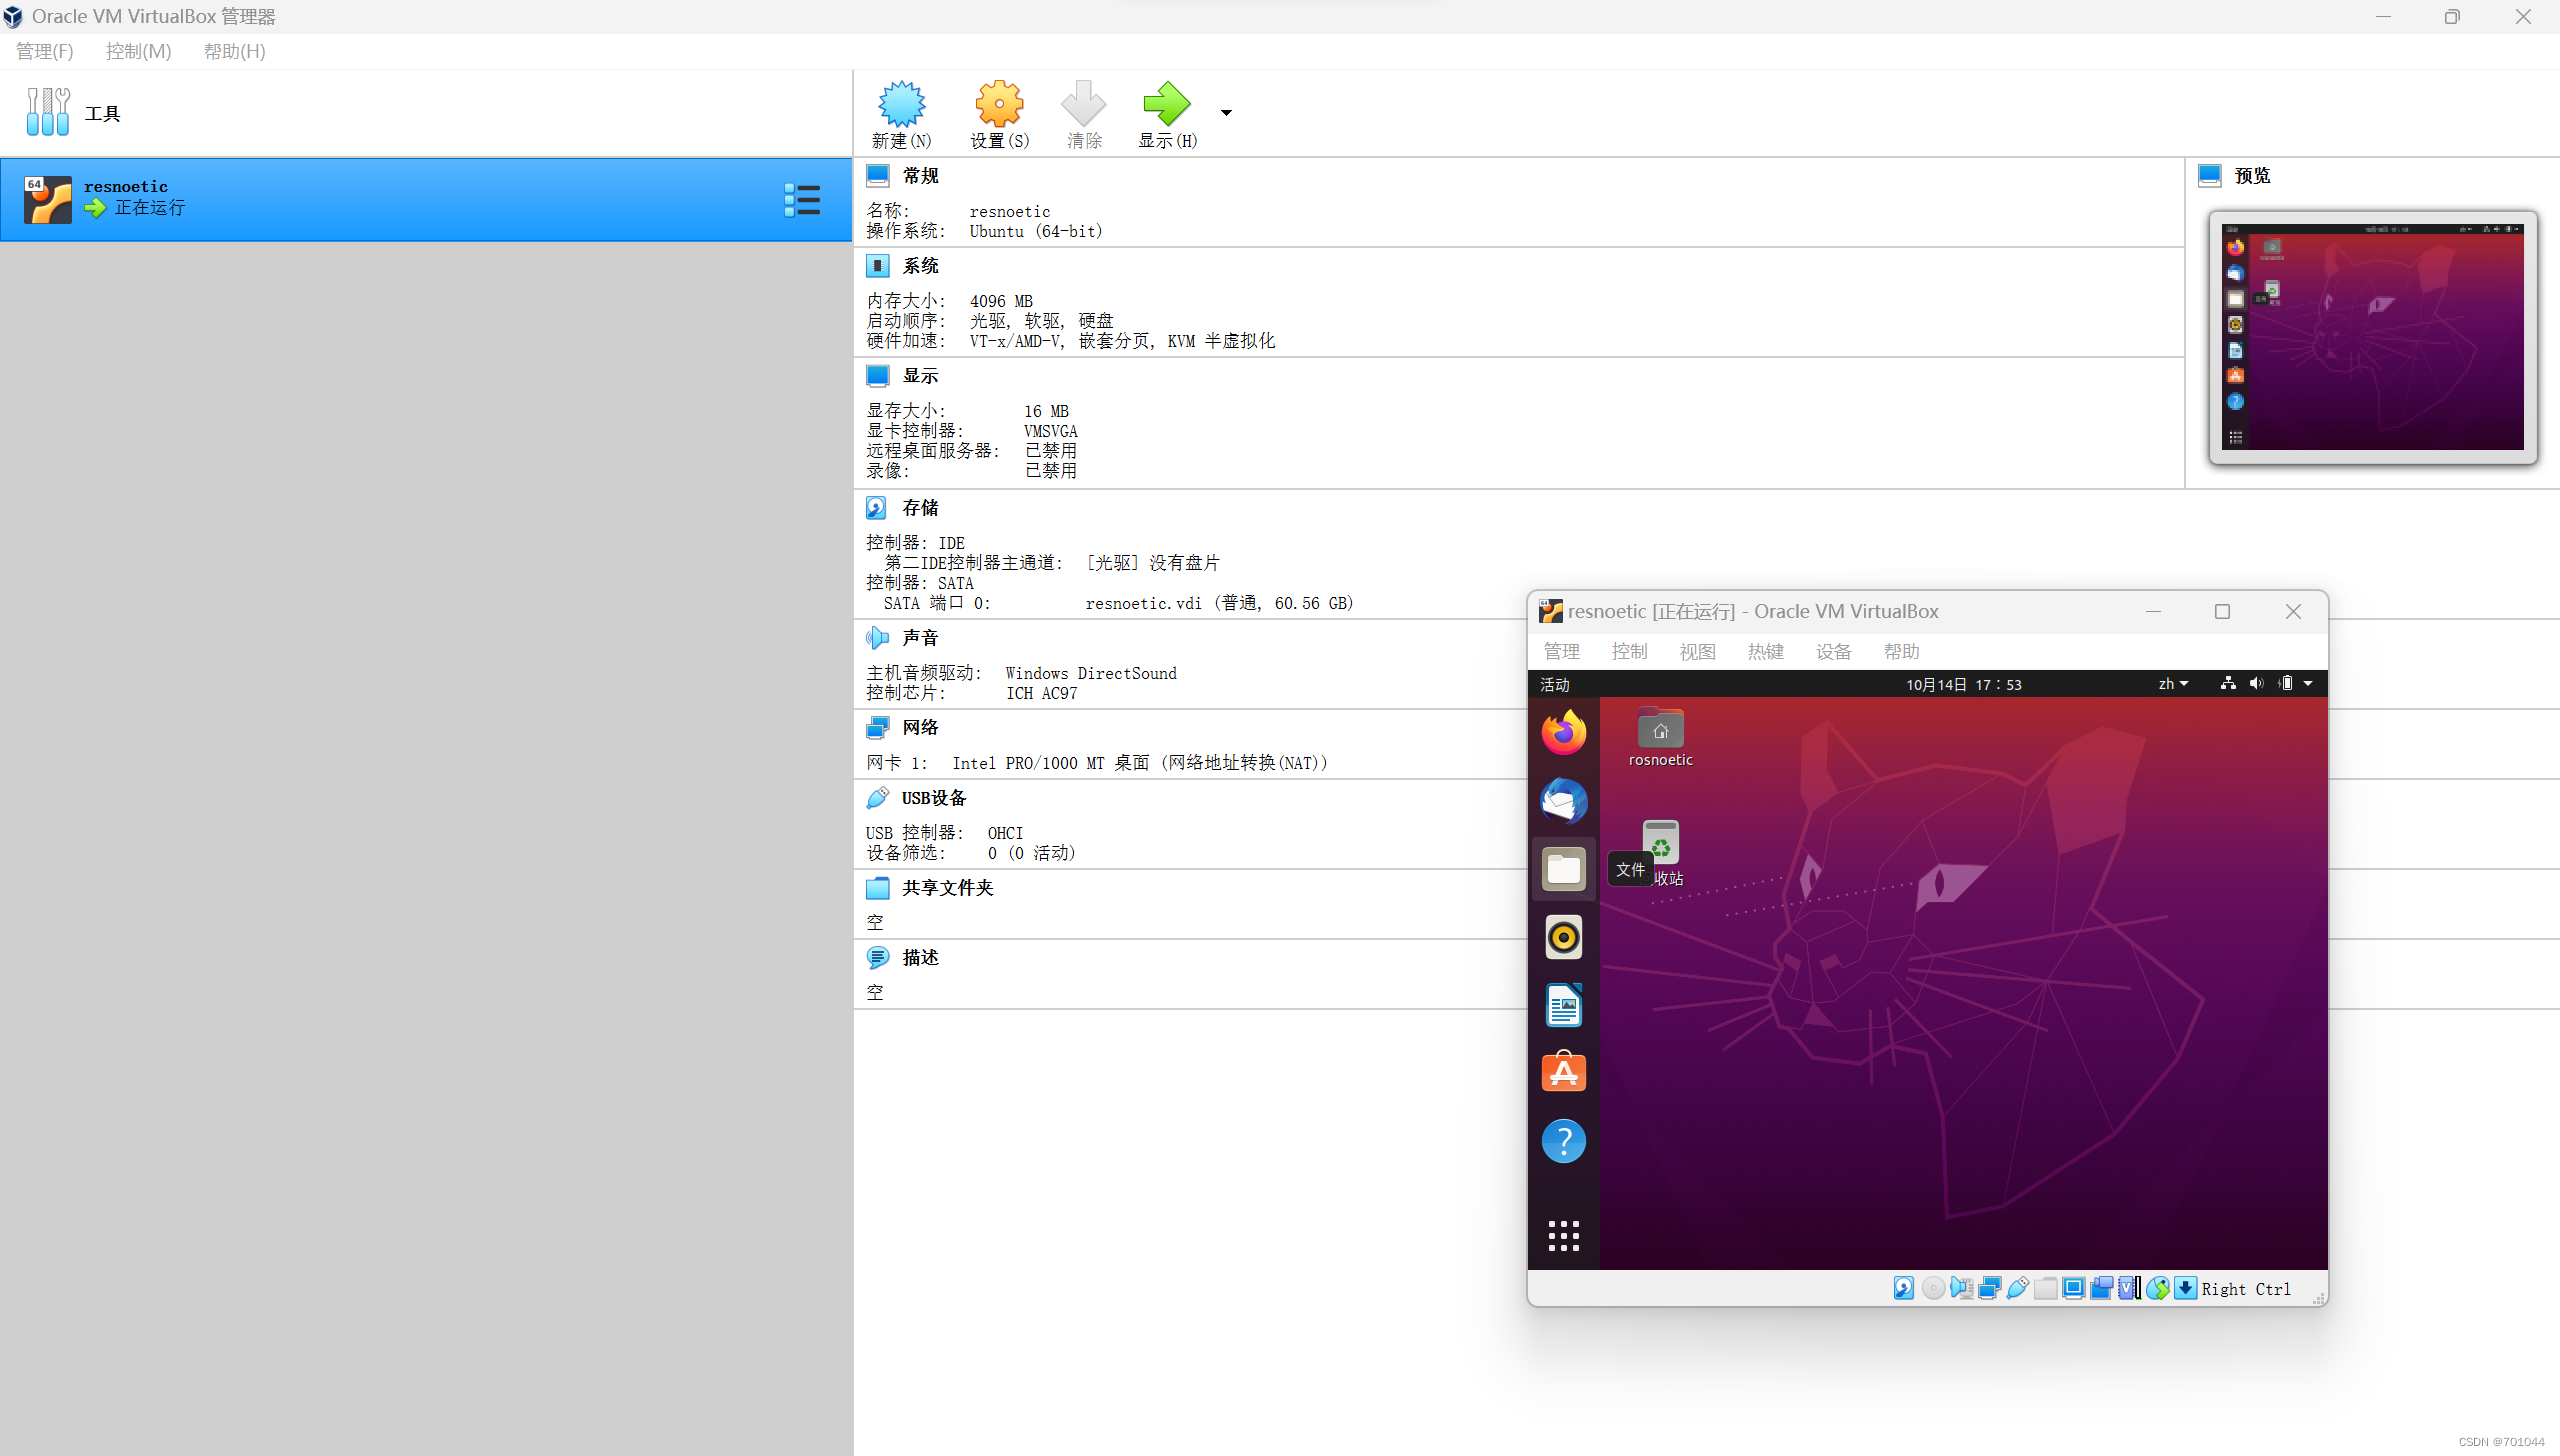Image resolution: width=2560 pixels, height=1456 pixels.
Task: Open Thunderbird mail in the dock
Action: (1563, 801)
